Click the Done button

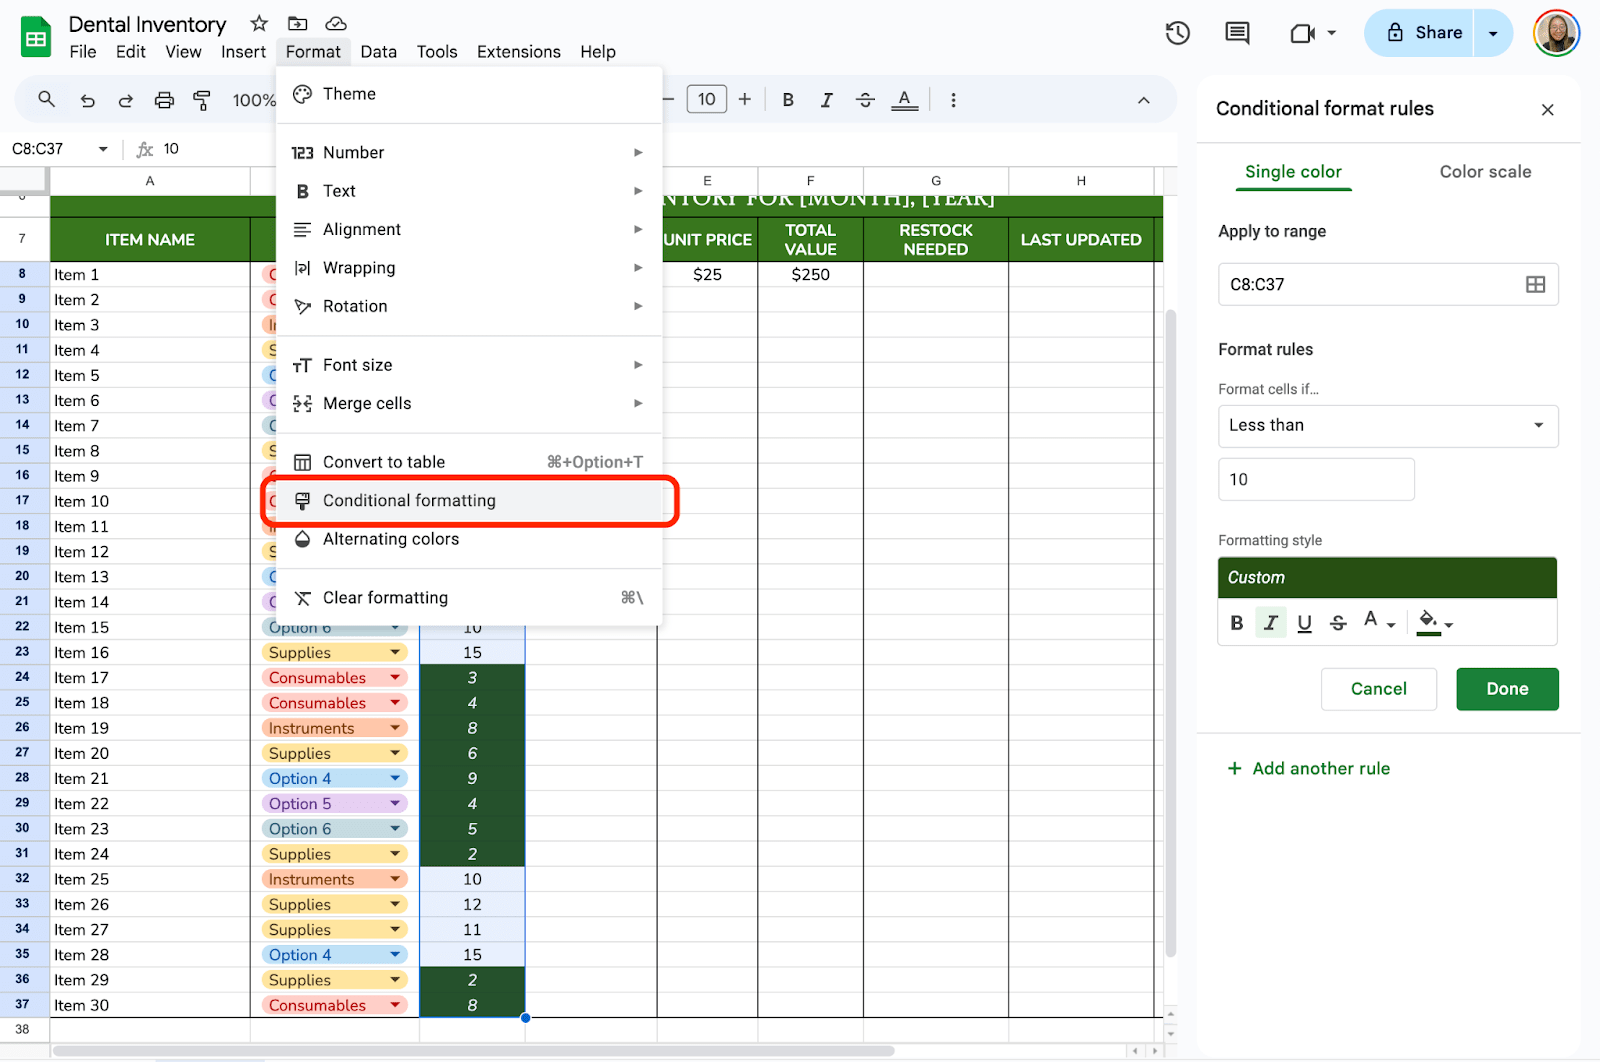[x=1507, y=689]
